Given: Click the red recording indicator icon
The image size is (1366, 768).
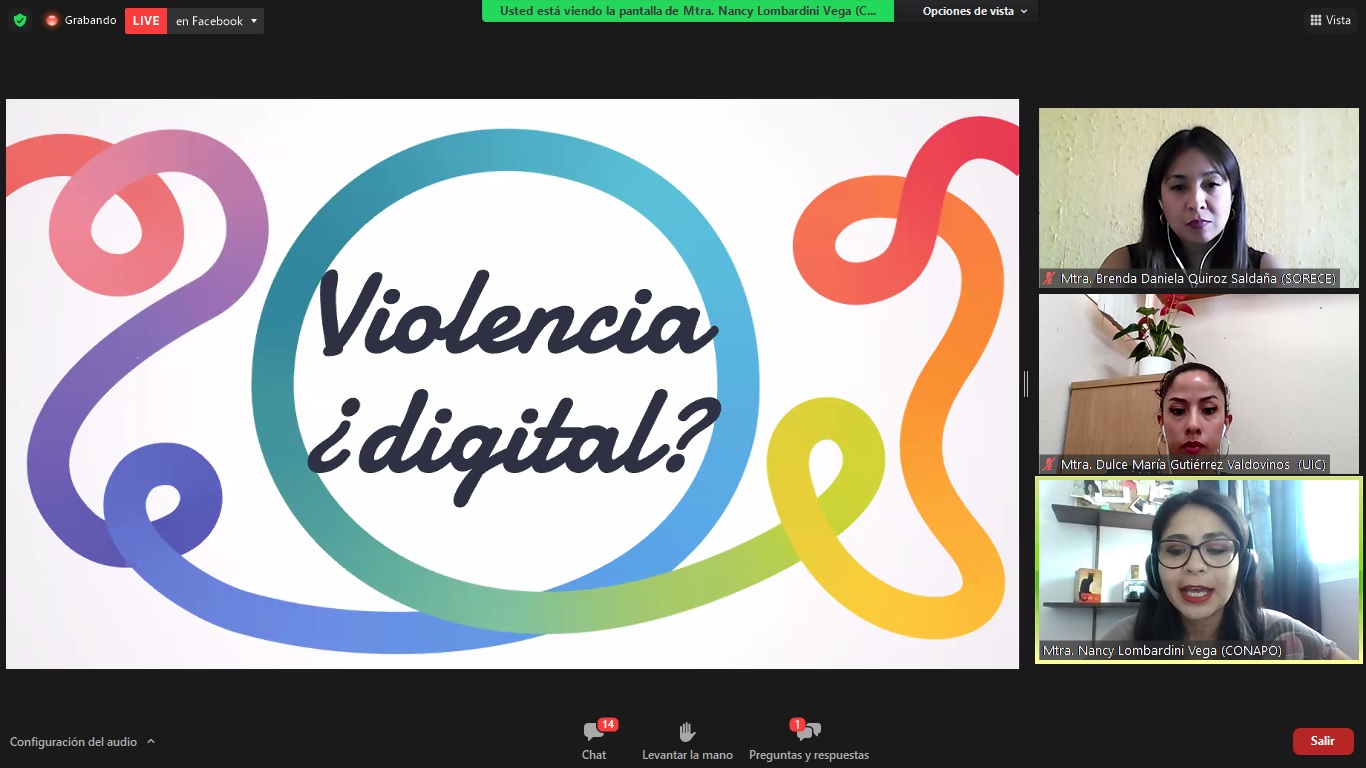Looking at the screenshot, I should 52,20.
